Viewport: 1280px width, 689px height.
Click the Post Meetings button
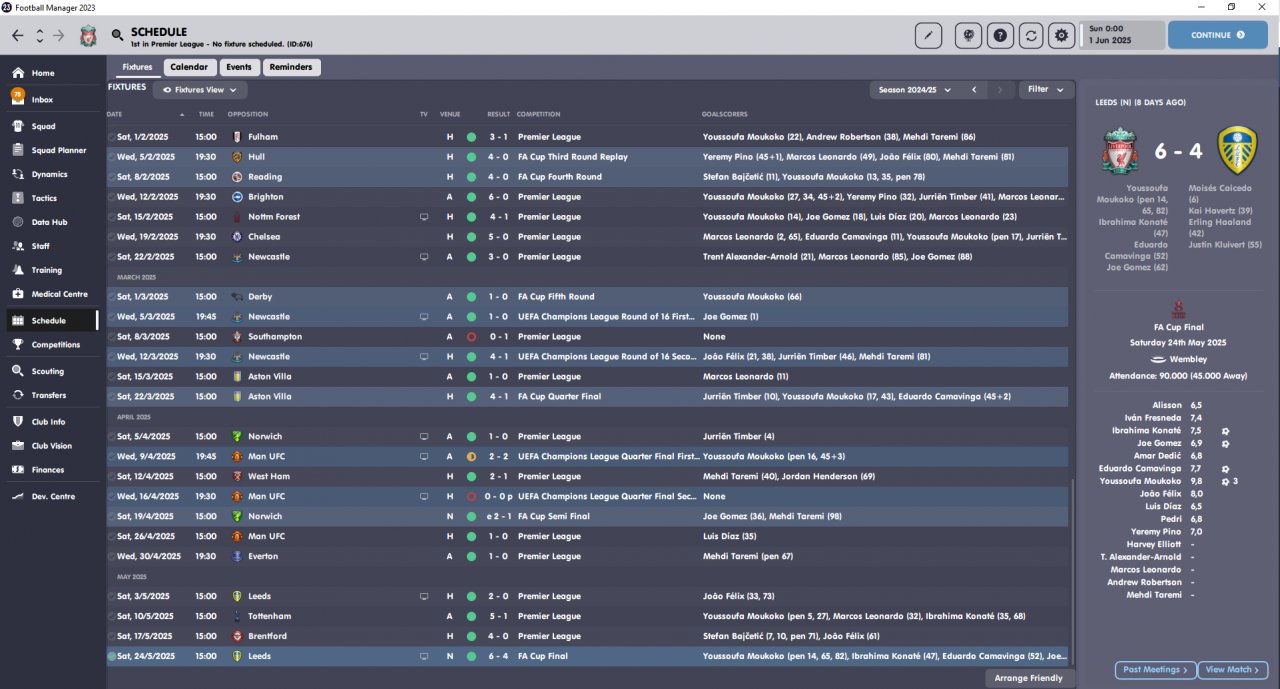coord(1155,670)
